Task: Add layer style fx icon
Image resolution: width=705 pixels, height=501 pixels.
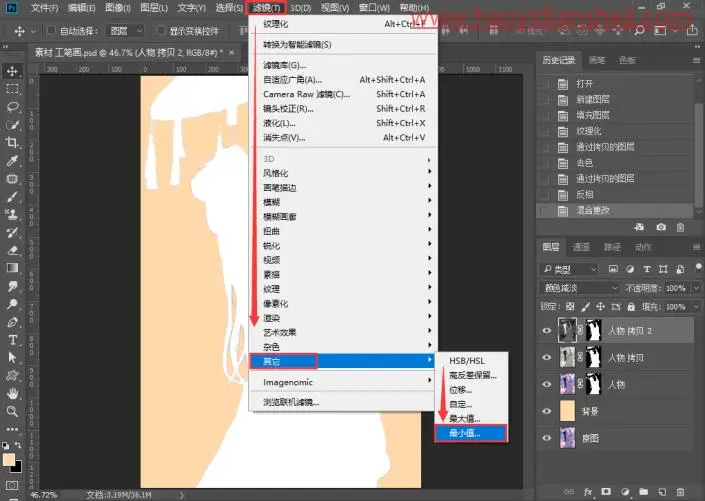Action: [588, 492]
